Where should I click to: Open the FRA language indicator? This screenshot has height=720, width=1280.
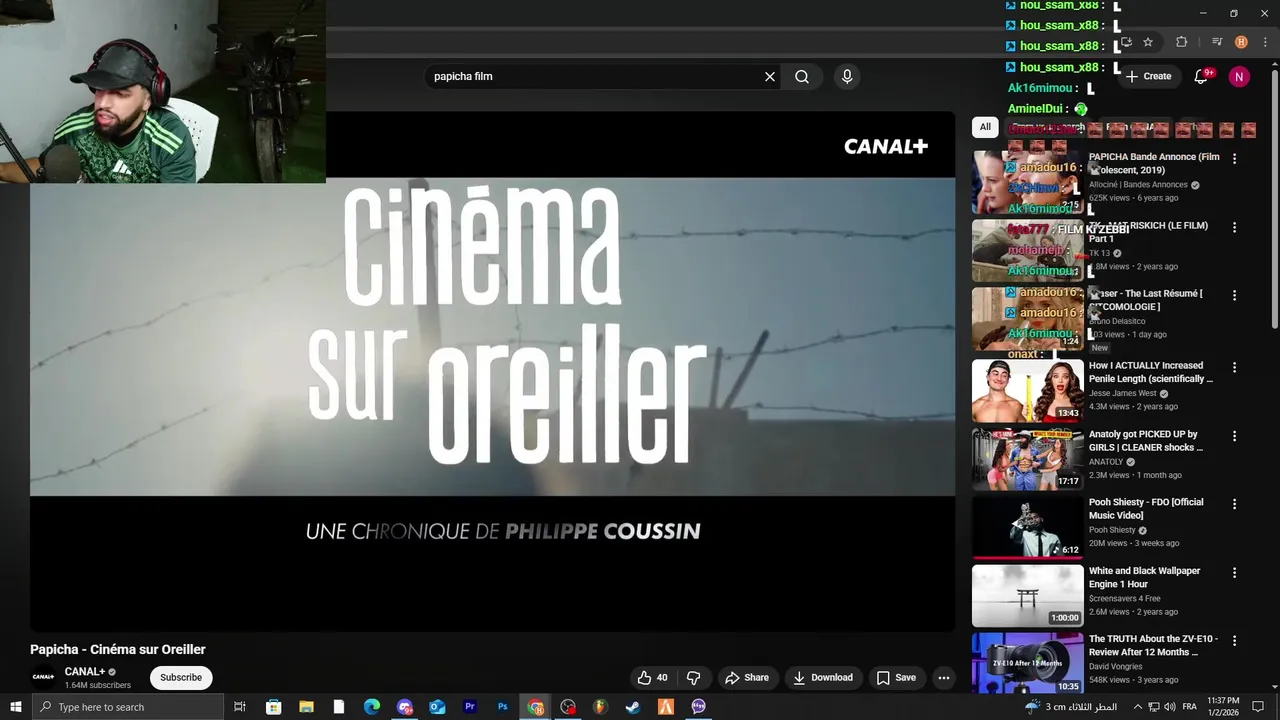[1190, 707]
